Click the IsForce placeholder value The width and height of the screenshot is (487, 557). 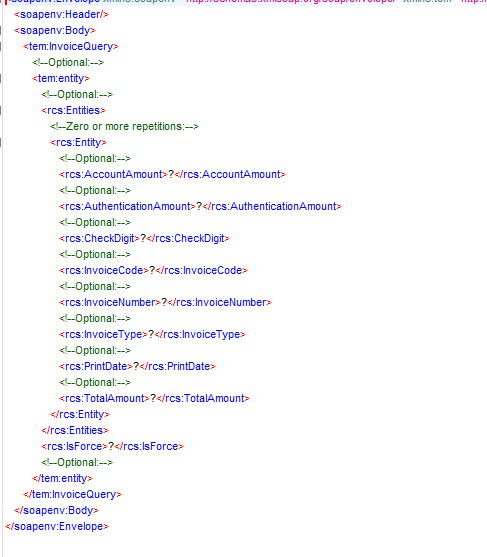pos(111,446)
